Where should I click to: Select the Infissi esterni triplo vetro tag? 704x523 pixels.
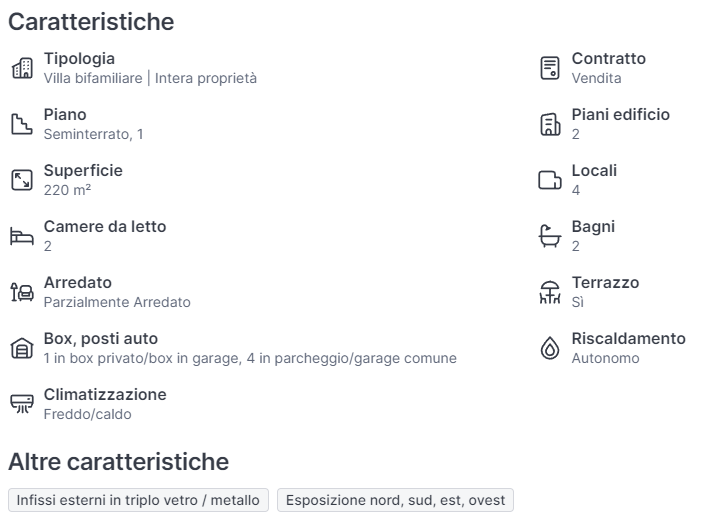138,500
